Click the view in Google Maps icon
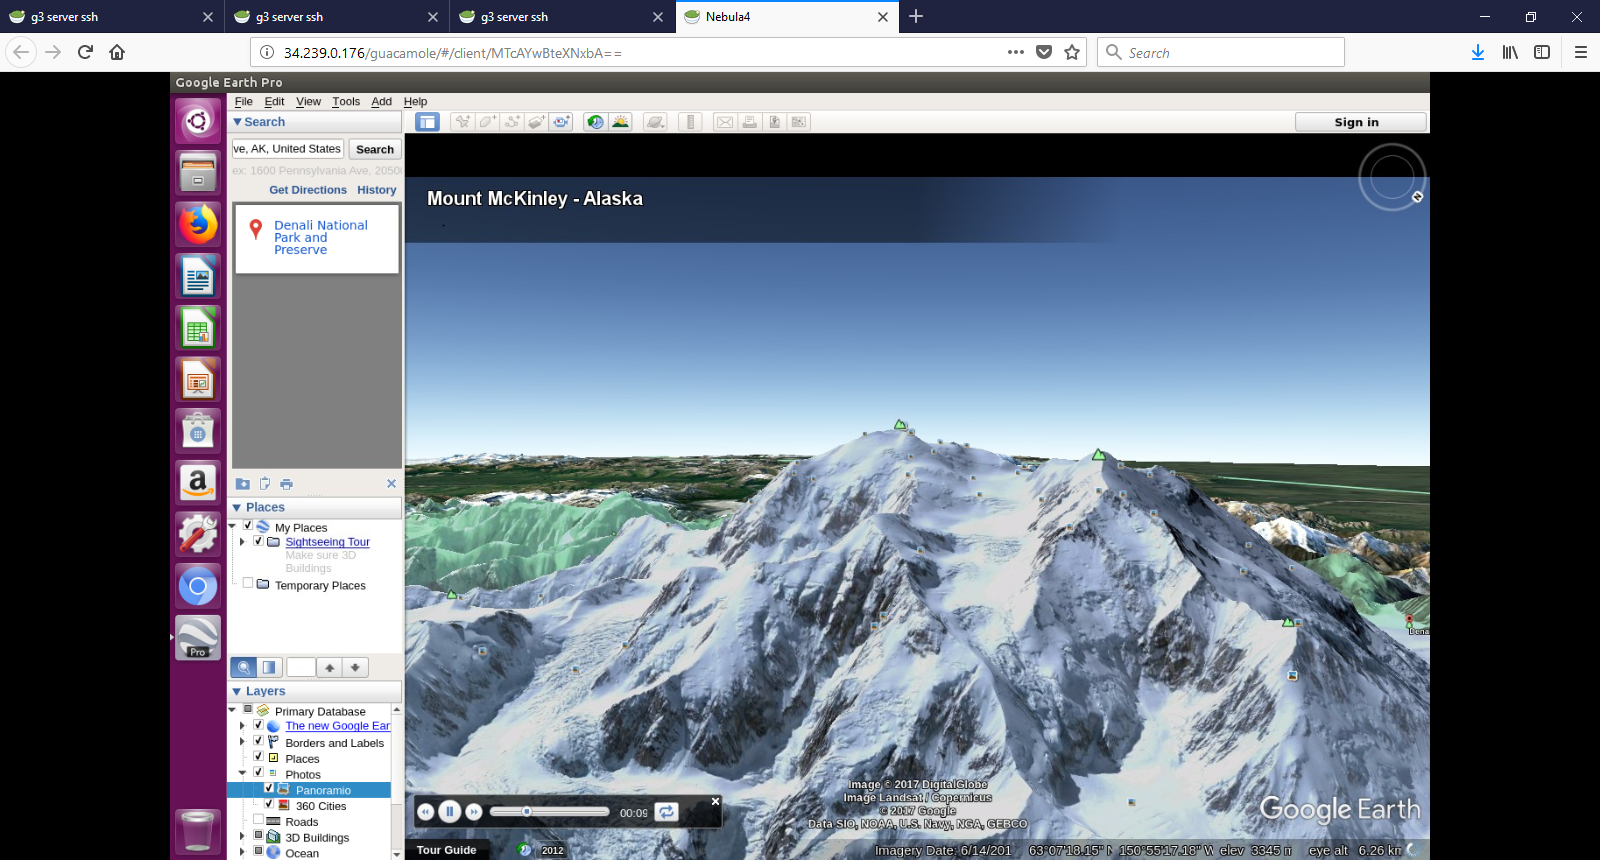The height and width of the screenshot is (860, 1600). click(798, 122)
